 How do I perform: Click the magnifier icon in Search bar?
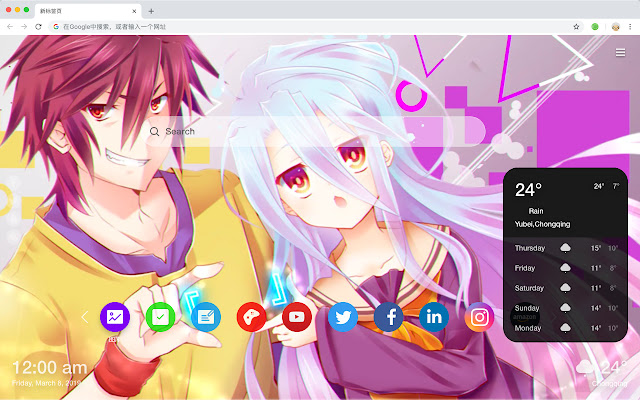pos(154,131)
